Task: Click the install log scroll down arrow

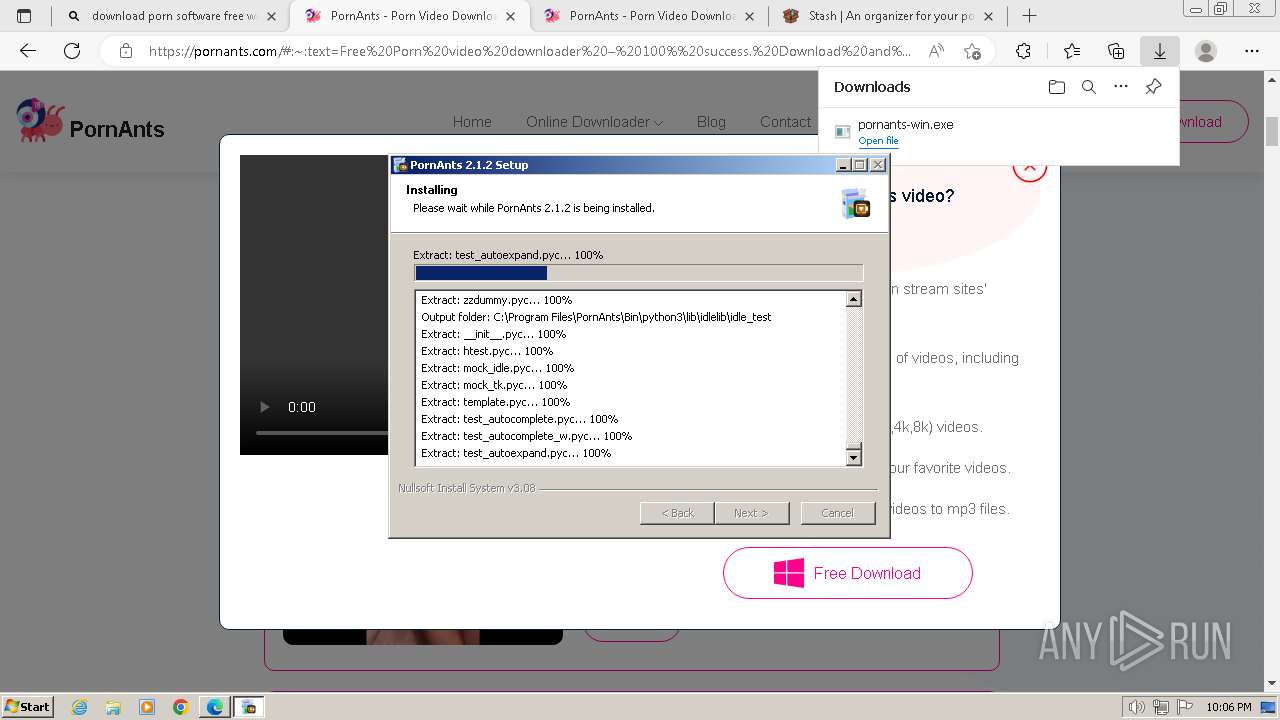Action: point(854,458)
